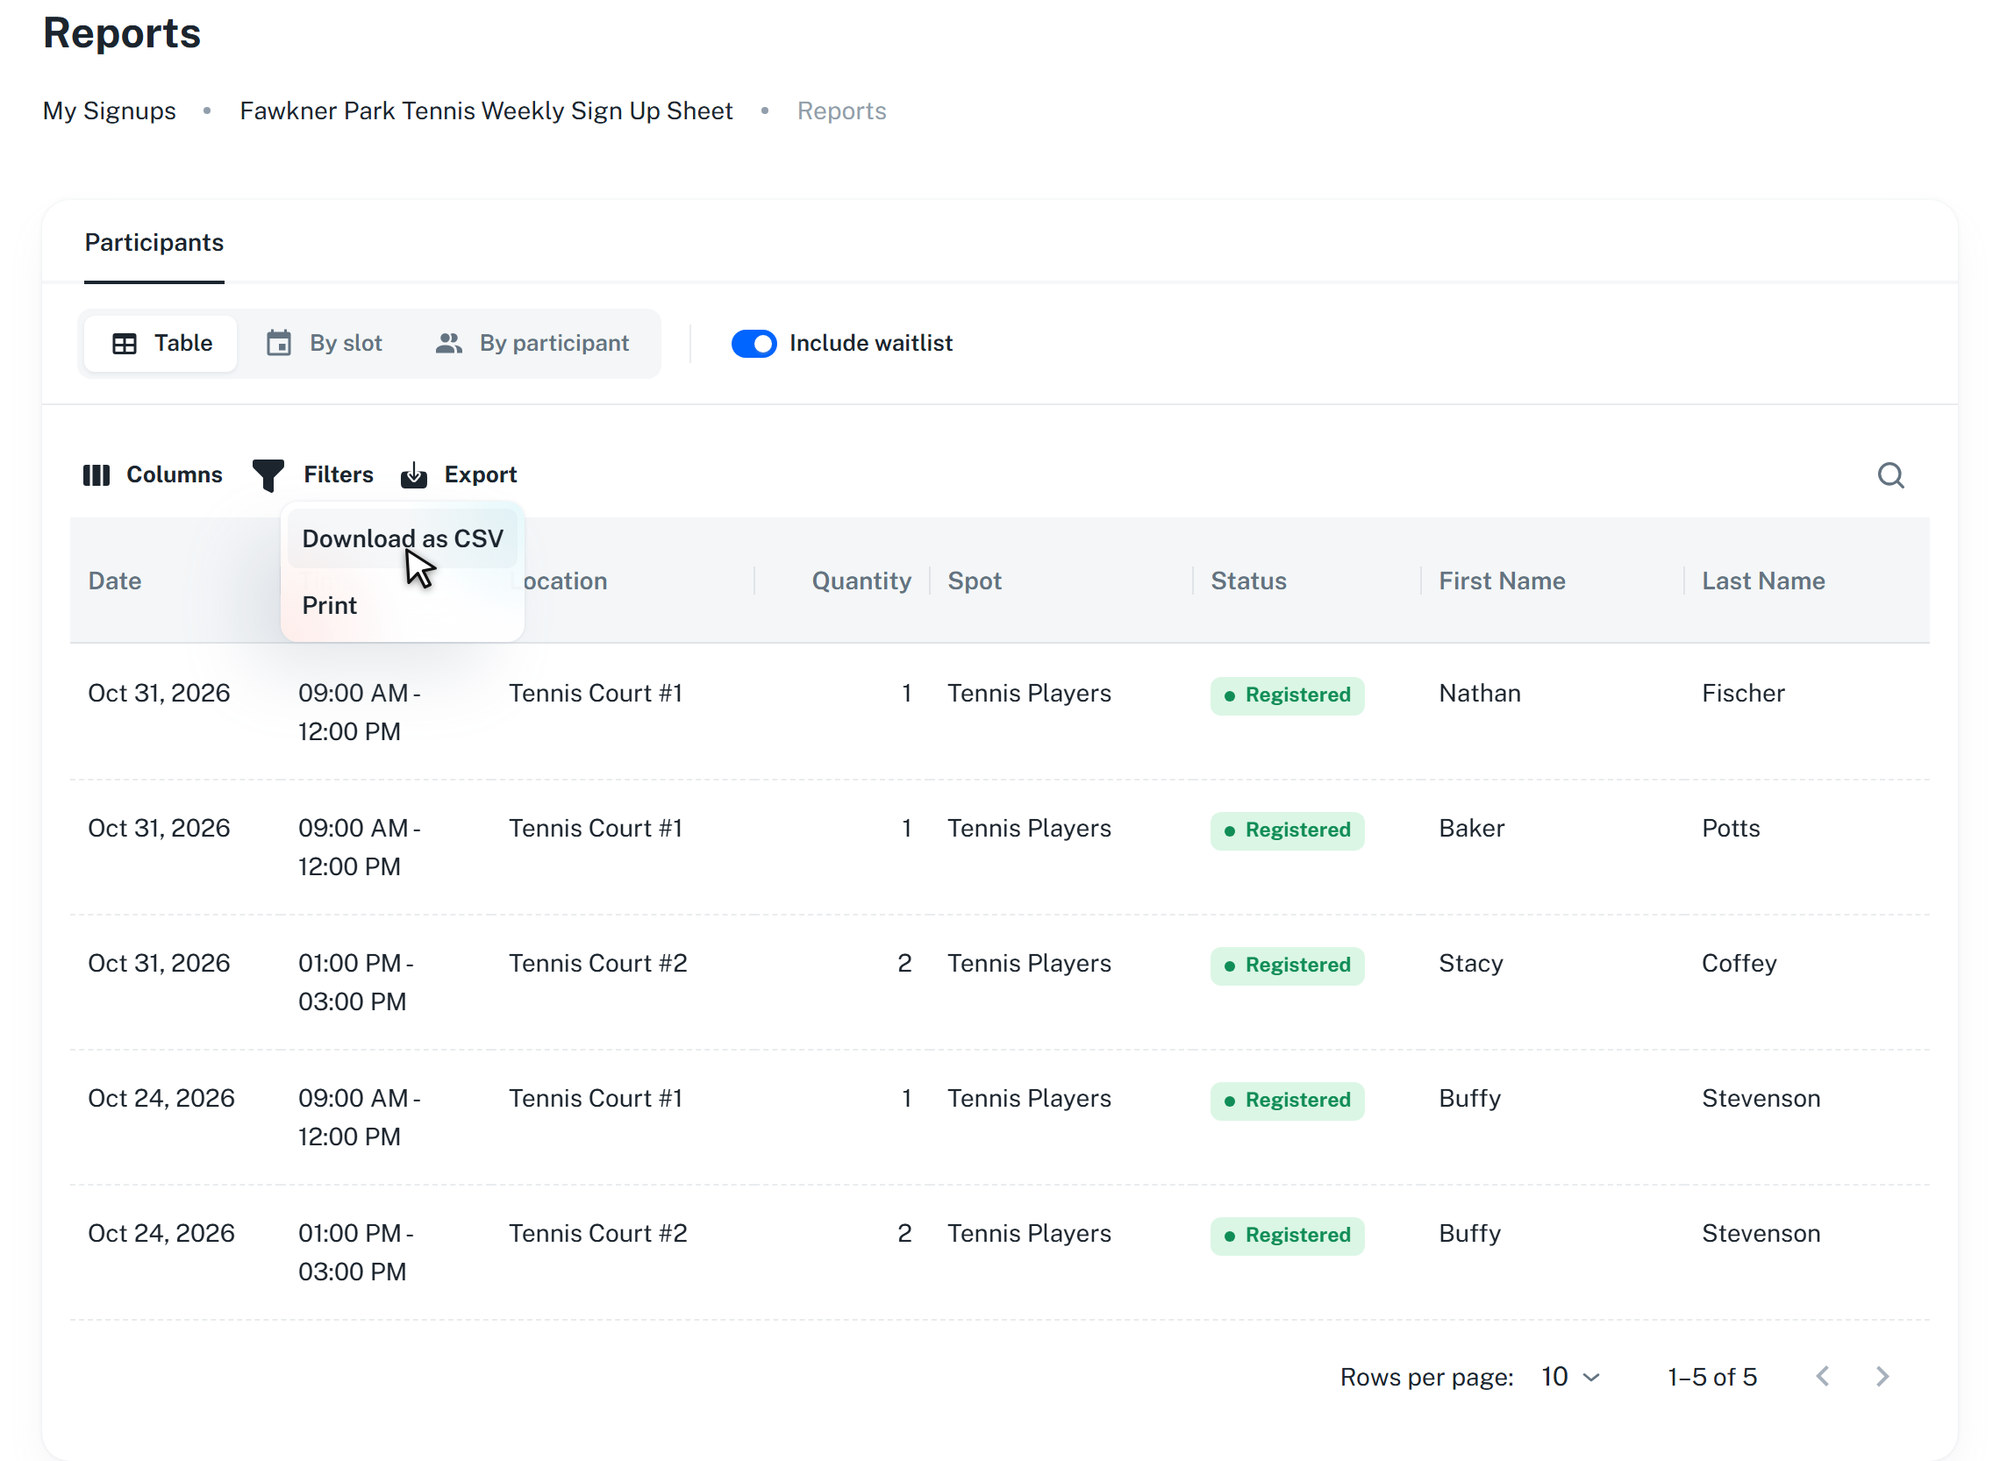Open the rows per page dropdown
Viewport: 2000px width, 1461px height.
(1571, 1377)
